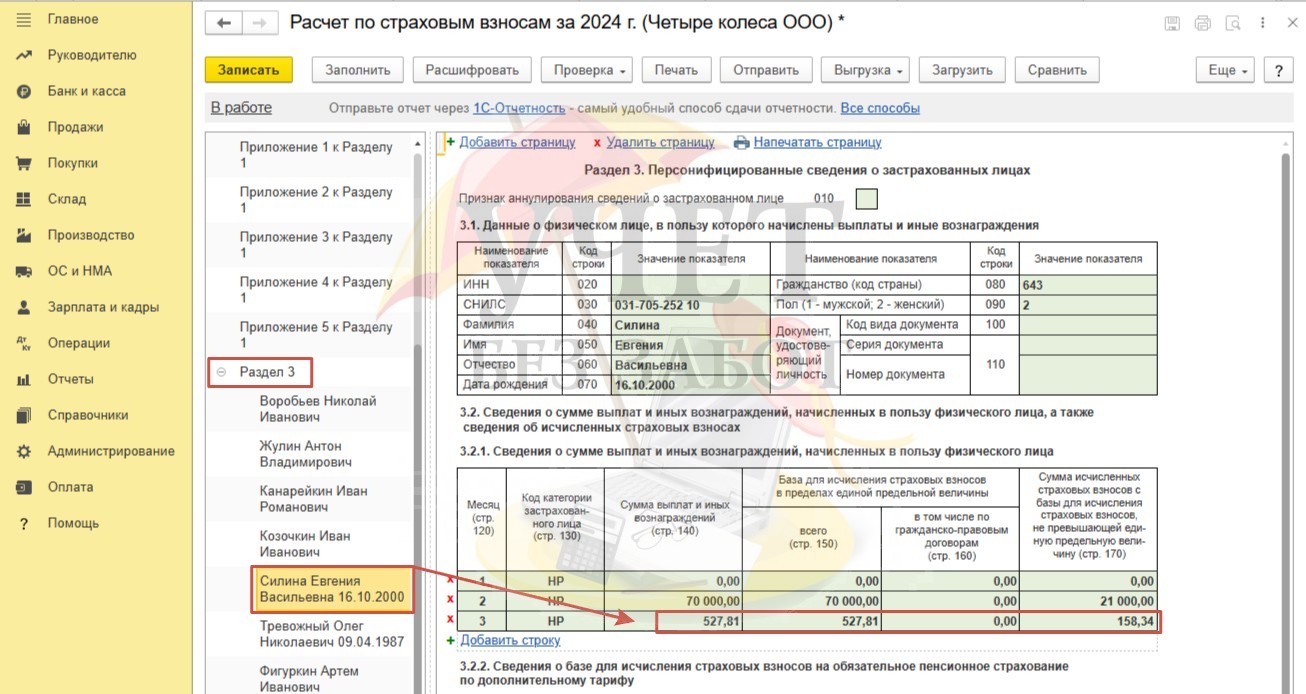Delete the month 2 row with its red x
Viewport: 1306px width, 694px height.
[x=450, y=601]
